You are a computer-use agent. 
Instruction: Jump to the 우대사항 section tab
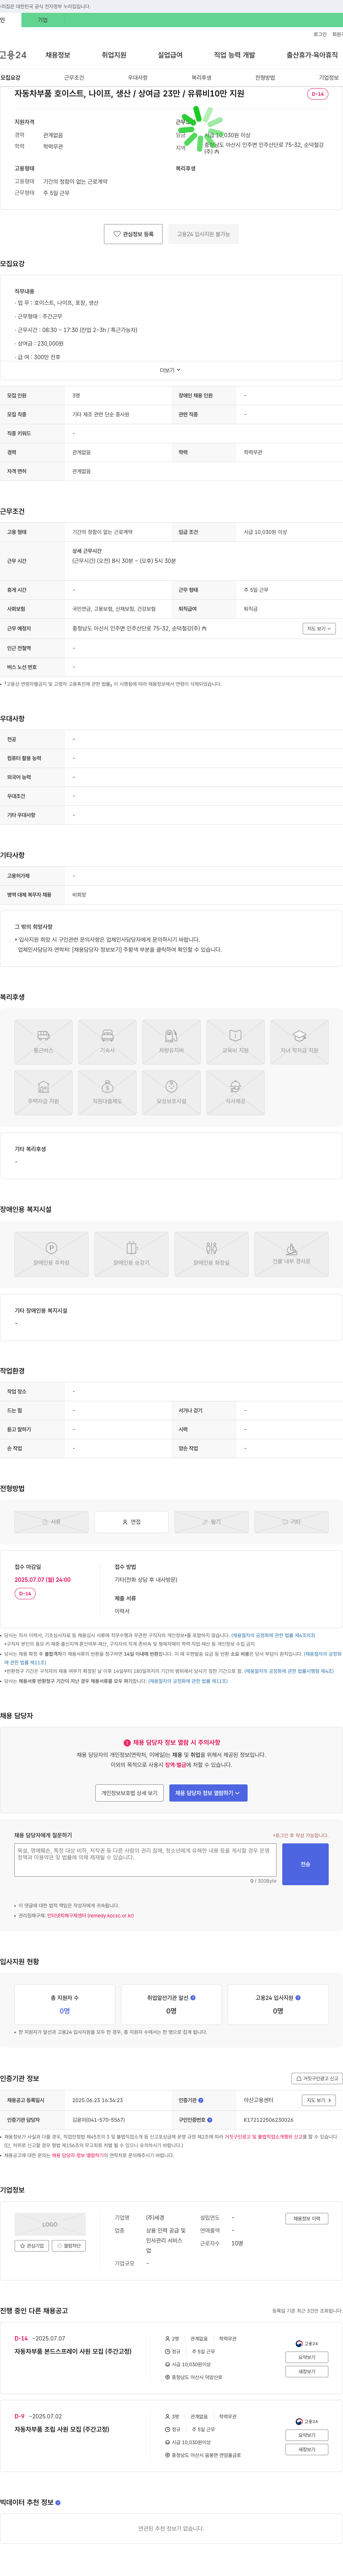pyautogui.click(x=138, y=77)
